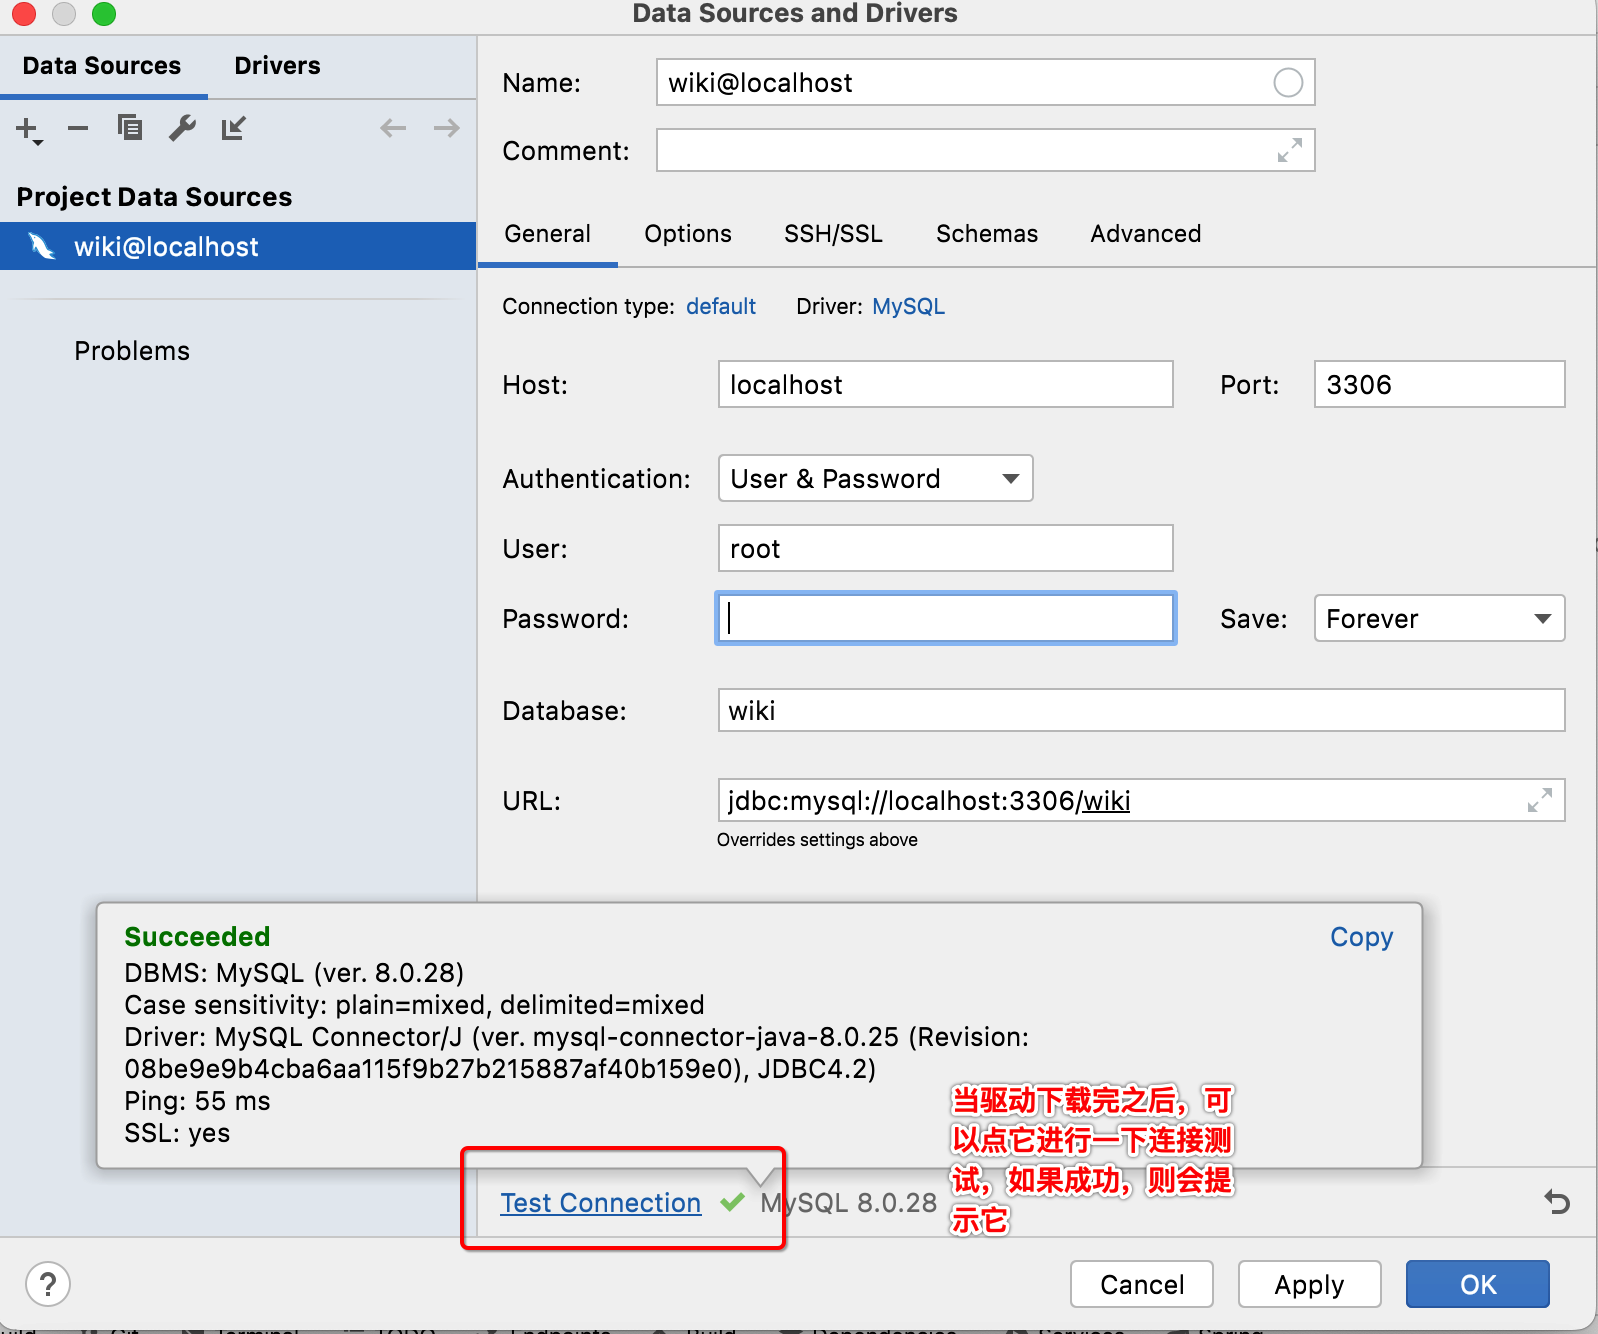Click the Project Data Sources heading
This screenshot has width=1598, height=1334.
(154, 197)
